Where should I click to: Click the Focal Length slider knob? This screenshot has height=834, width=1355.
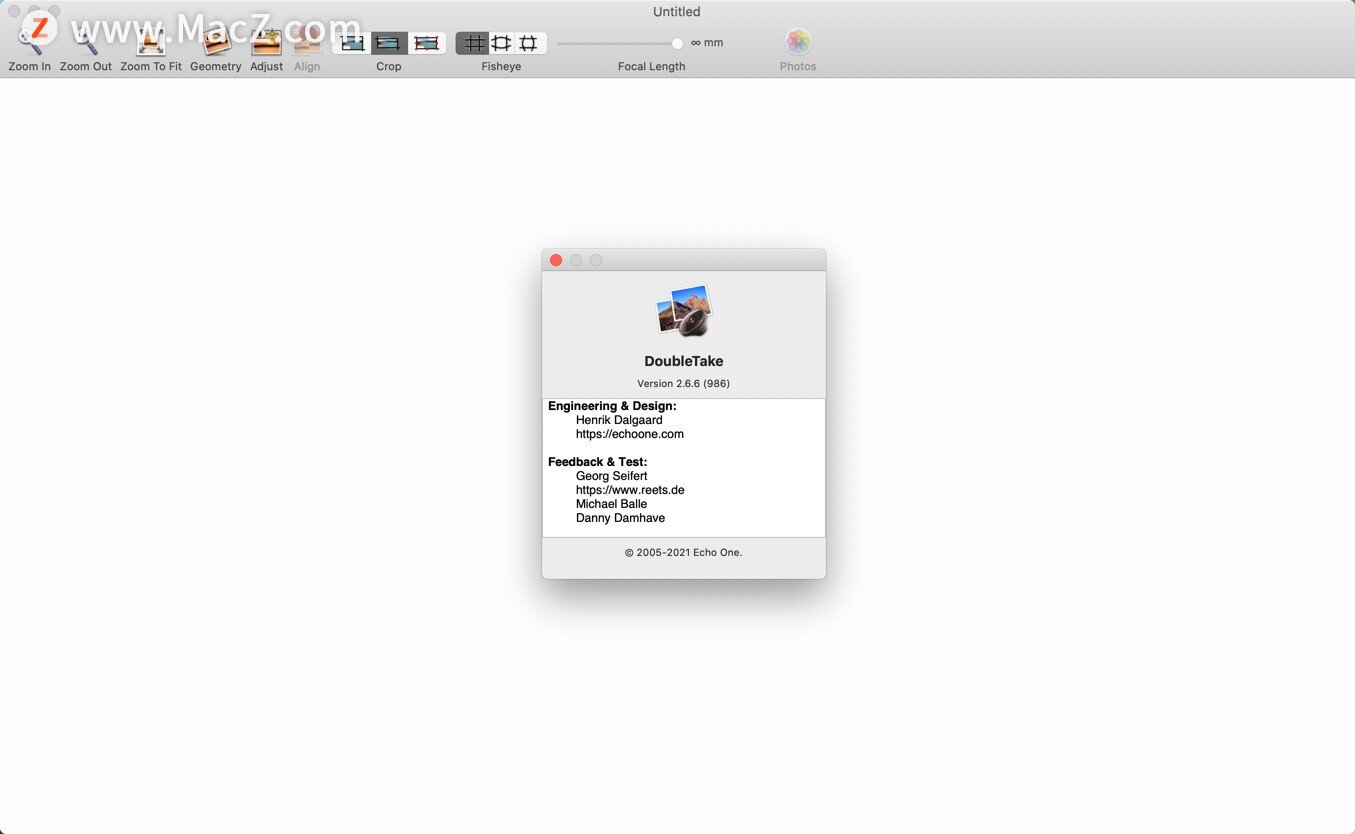(x=677, y=43)
